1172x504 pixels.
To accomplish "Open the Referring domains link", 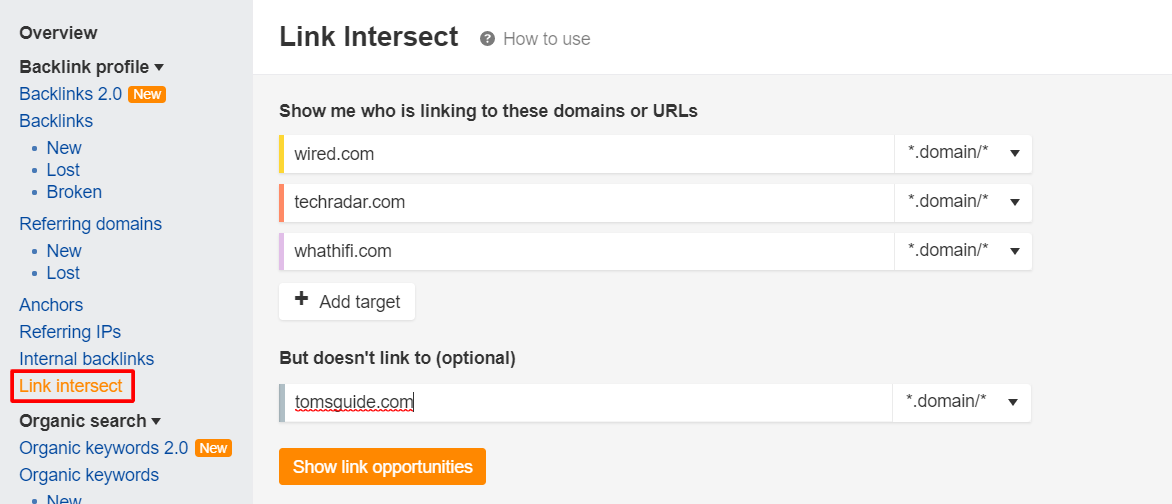I will [x=90, y=224].
